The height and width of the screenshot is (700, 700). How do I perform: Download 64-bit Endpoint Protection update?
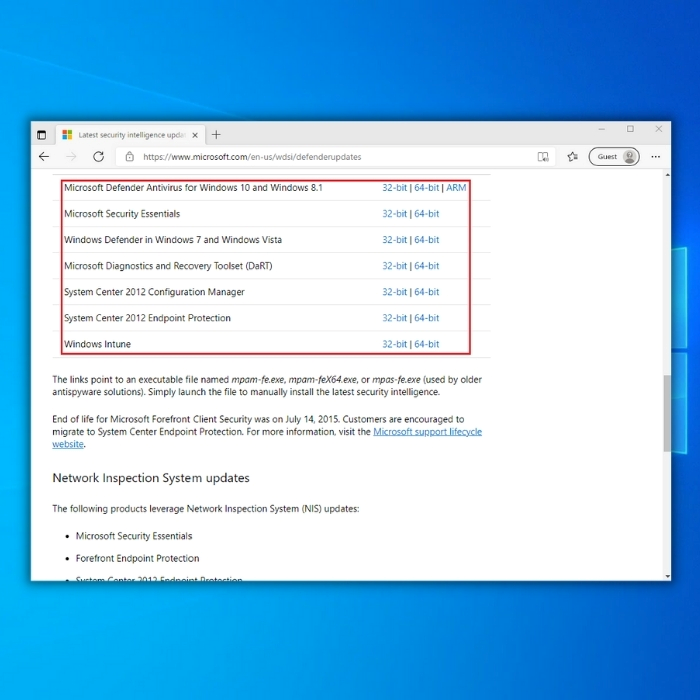(426, 318)
